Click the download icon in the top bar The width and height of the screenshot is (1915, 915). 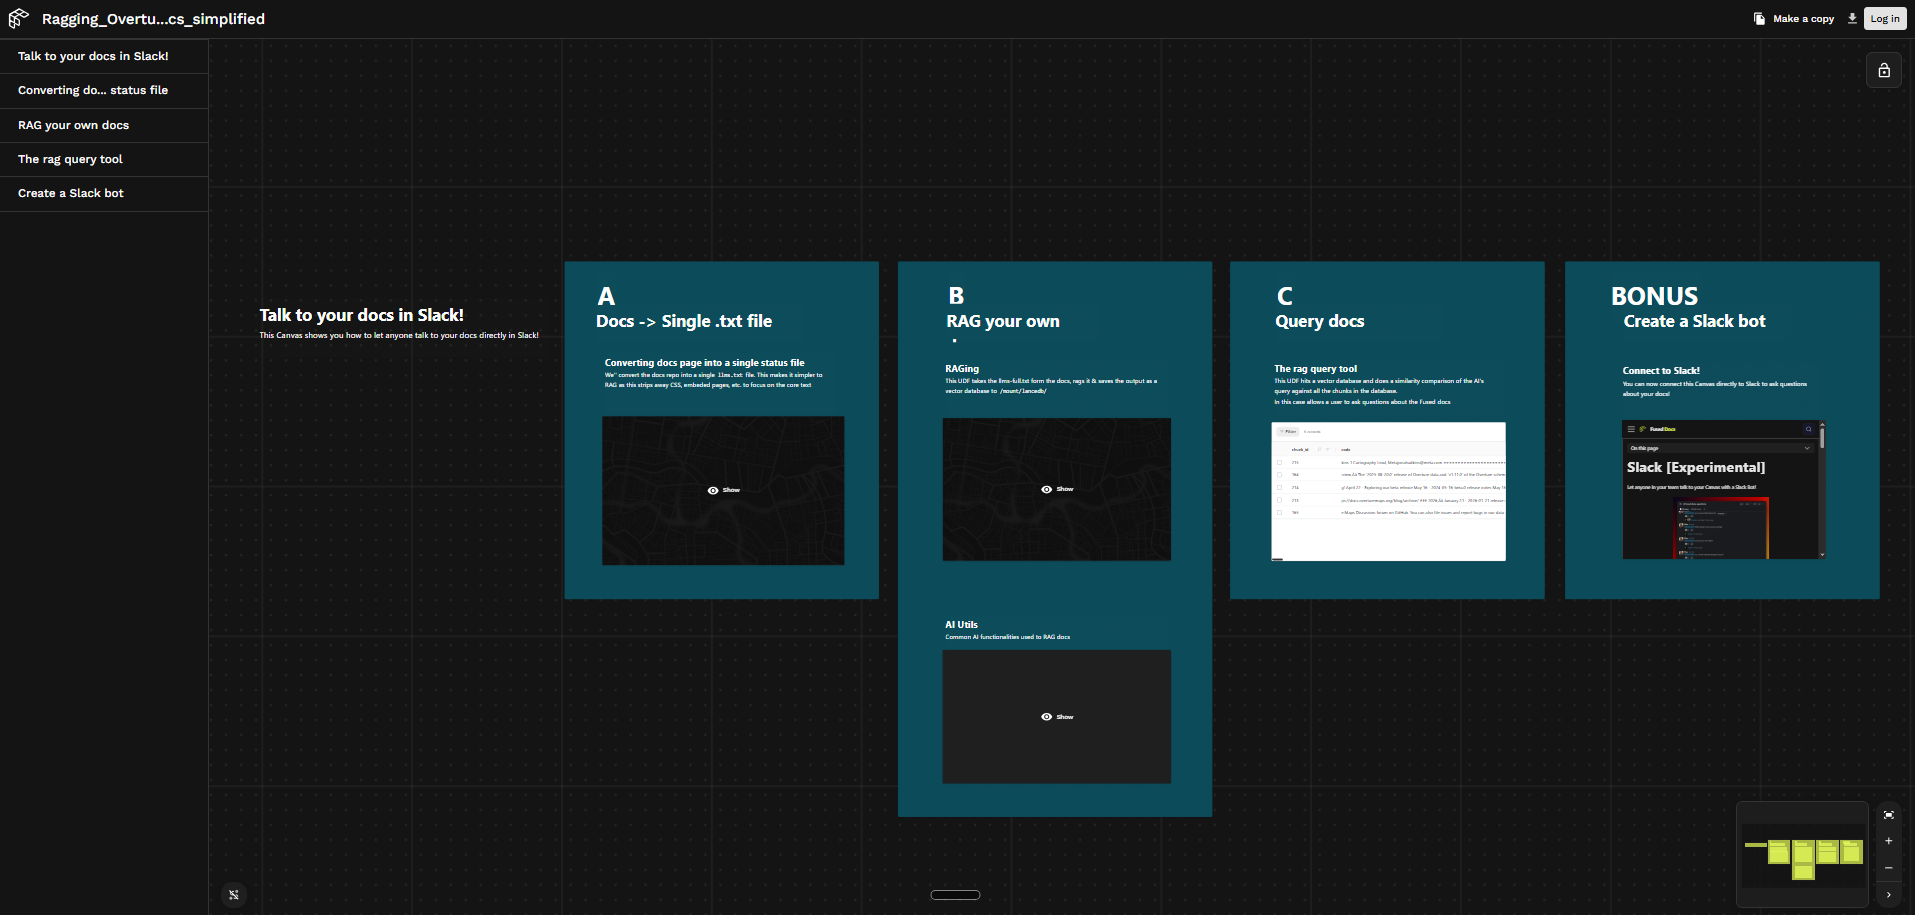pyautogui.click(x=1851, y=18)
